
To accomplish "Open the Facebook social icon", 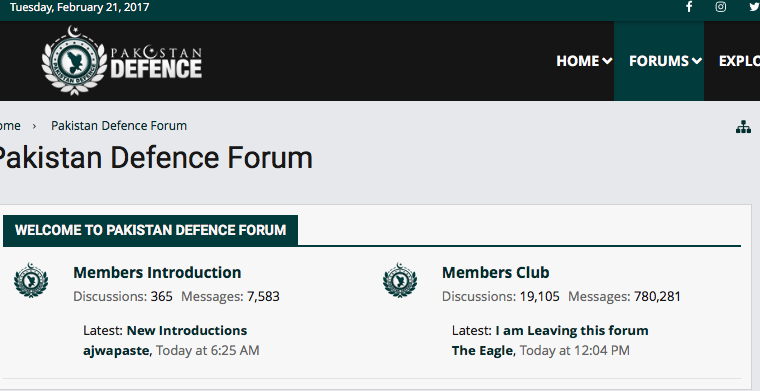I will (689, 7).
